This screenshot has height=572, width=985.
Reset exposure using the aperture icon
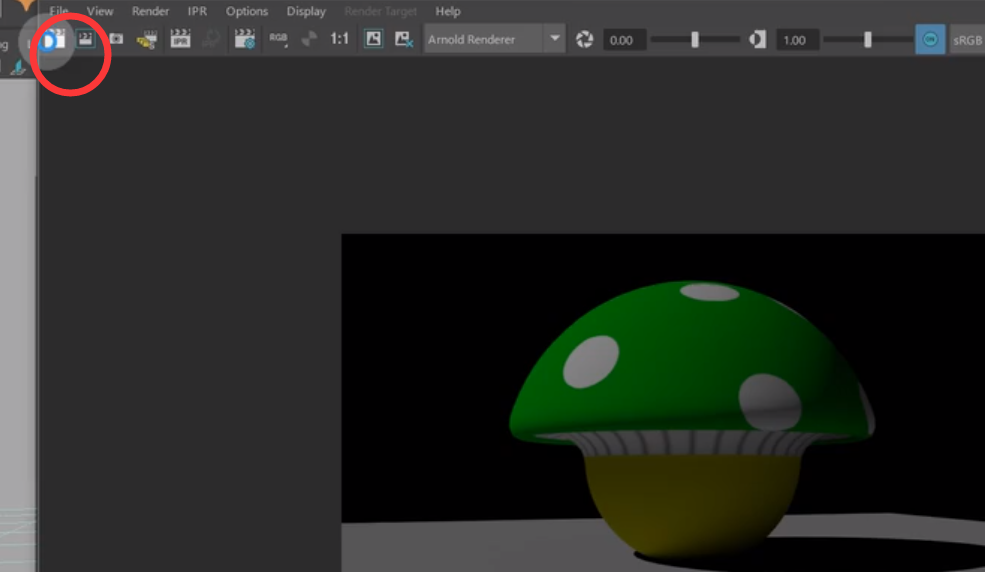coord(585,39)
